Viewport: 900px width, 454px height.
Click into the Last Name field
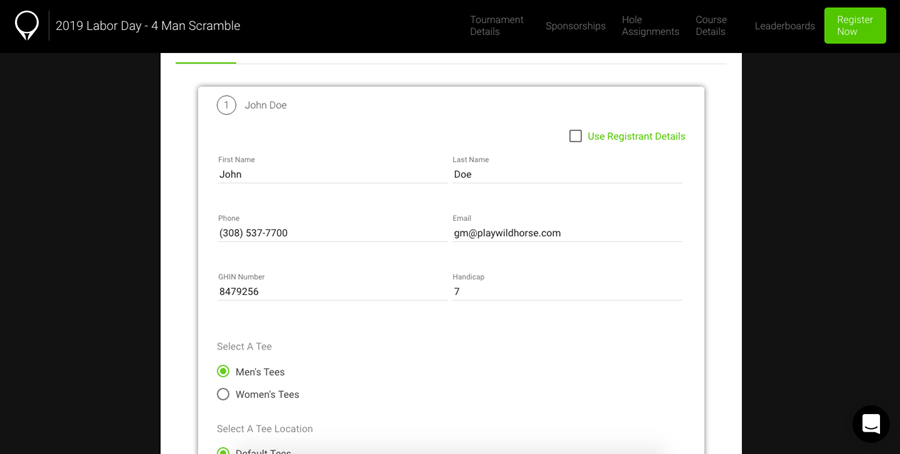point(567,174)
